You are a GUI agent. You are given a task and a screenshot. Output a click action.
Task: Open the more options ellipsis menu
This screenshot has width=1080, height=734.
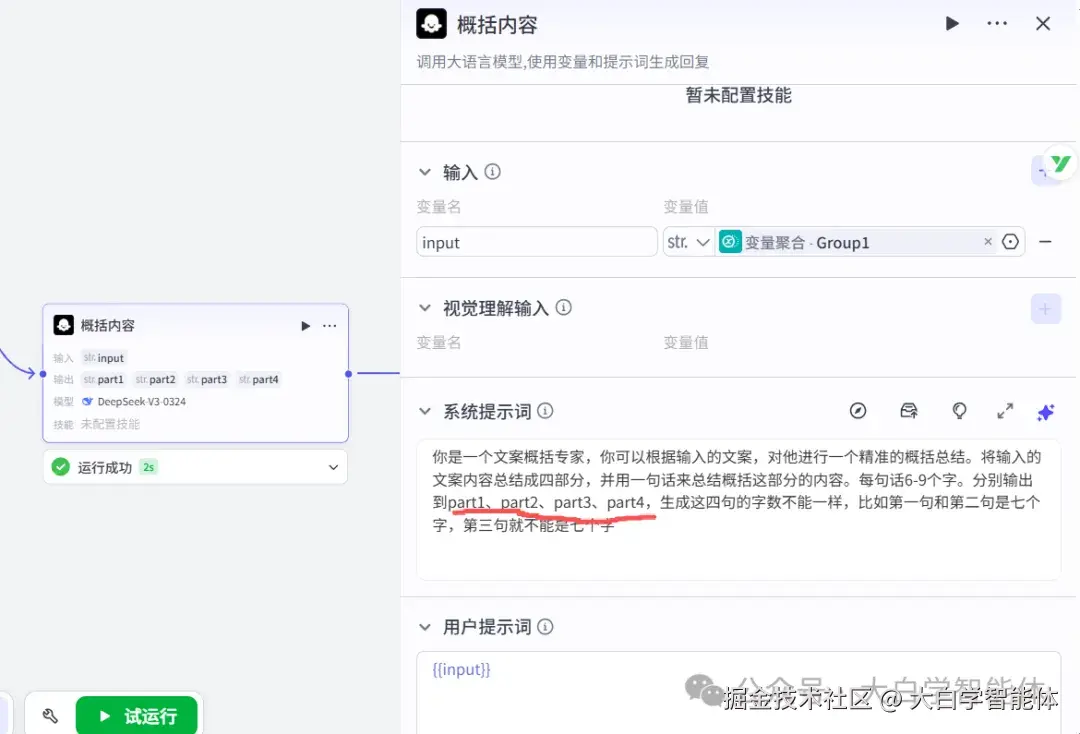[997, 23]
